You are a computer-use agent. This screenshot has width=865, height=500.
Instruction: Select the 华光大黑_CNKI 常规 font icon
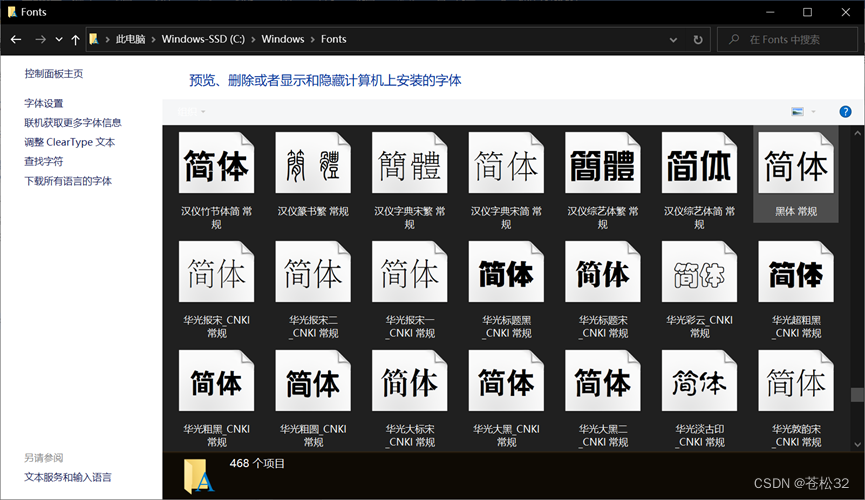pos(506,380)
